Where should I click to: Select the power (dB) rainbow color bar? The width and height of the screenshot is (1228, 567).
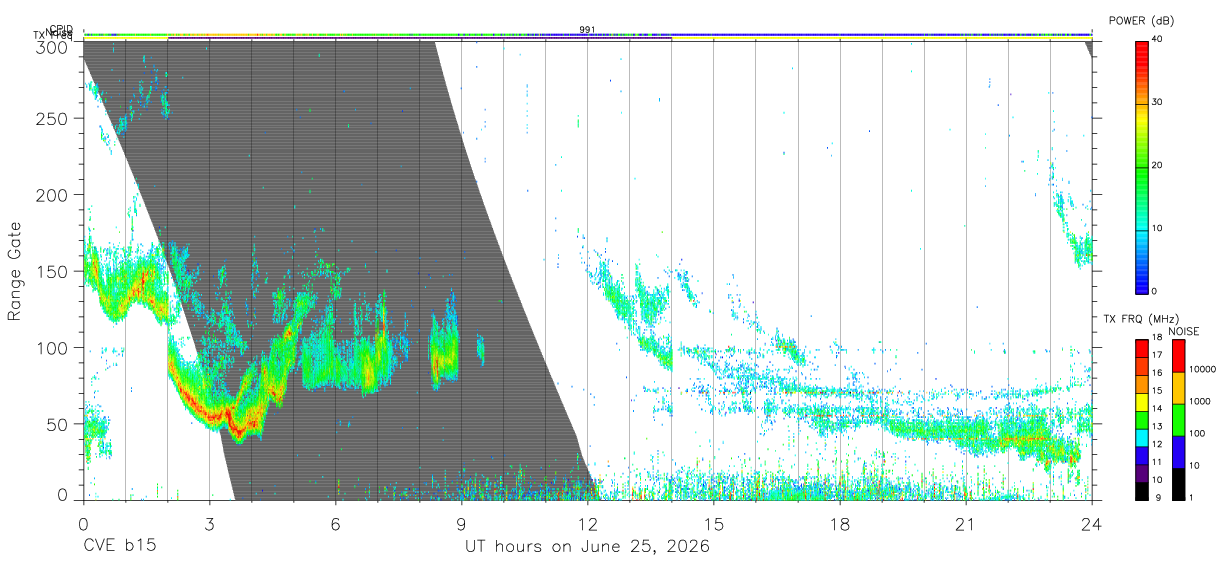[1142, 166]
